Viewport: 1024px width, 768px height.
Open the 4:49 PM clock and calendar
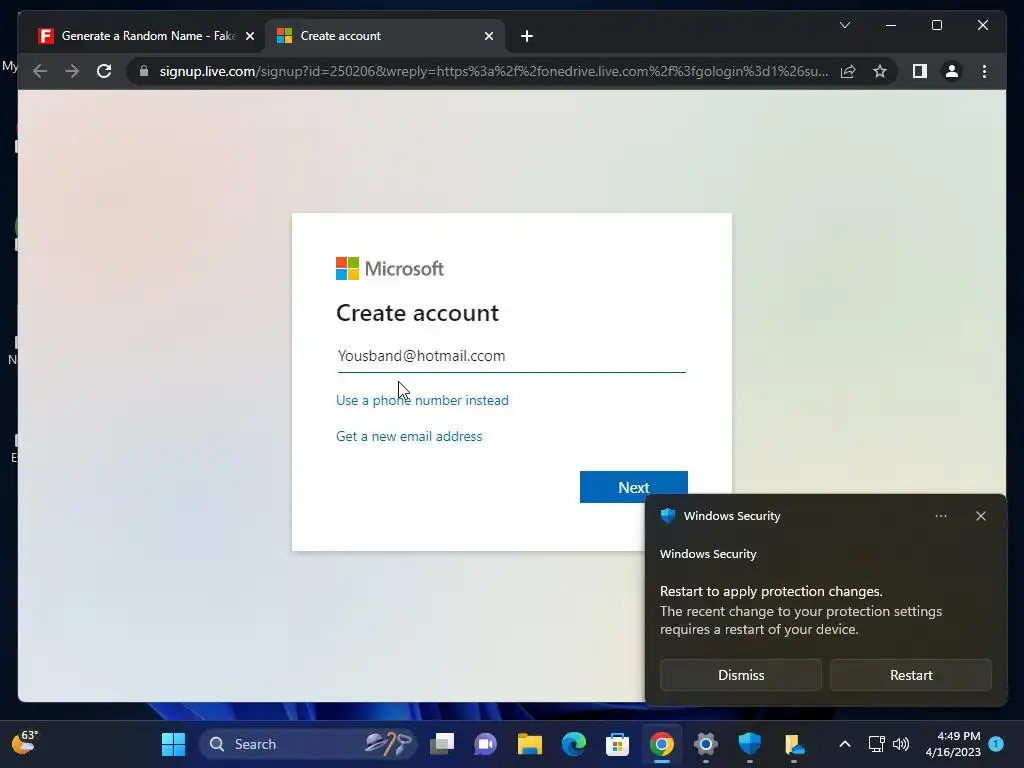point(953,744)
